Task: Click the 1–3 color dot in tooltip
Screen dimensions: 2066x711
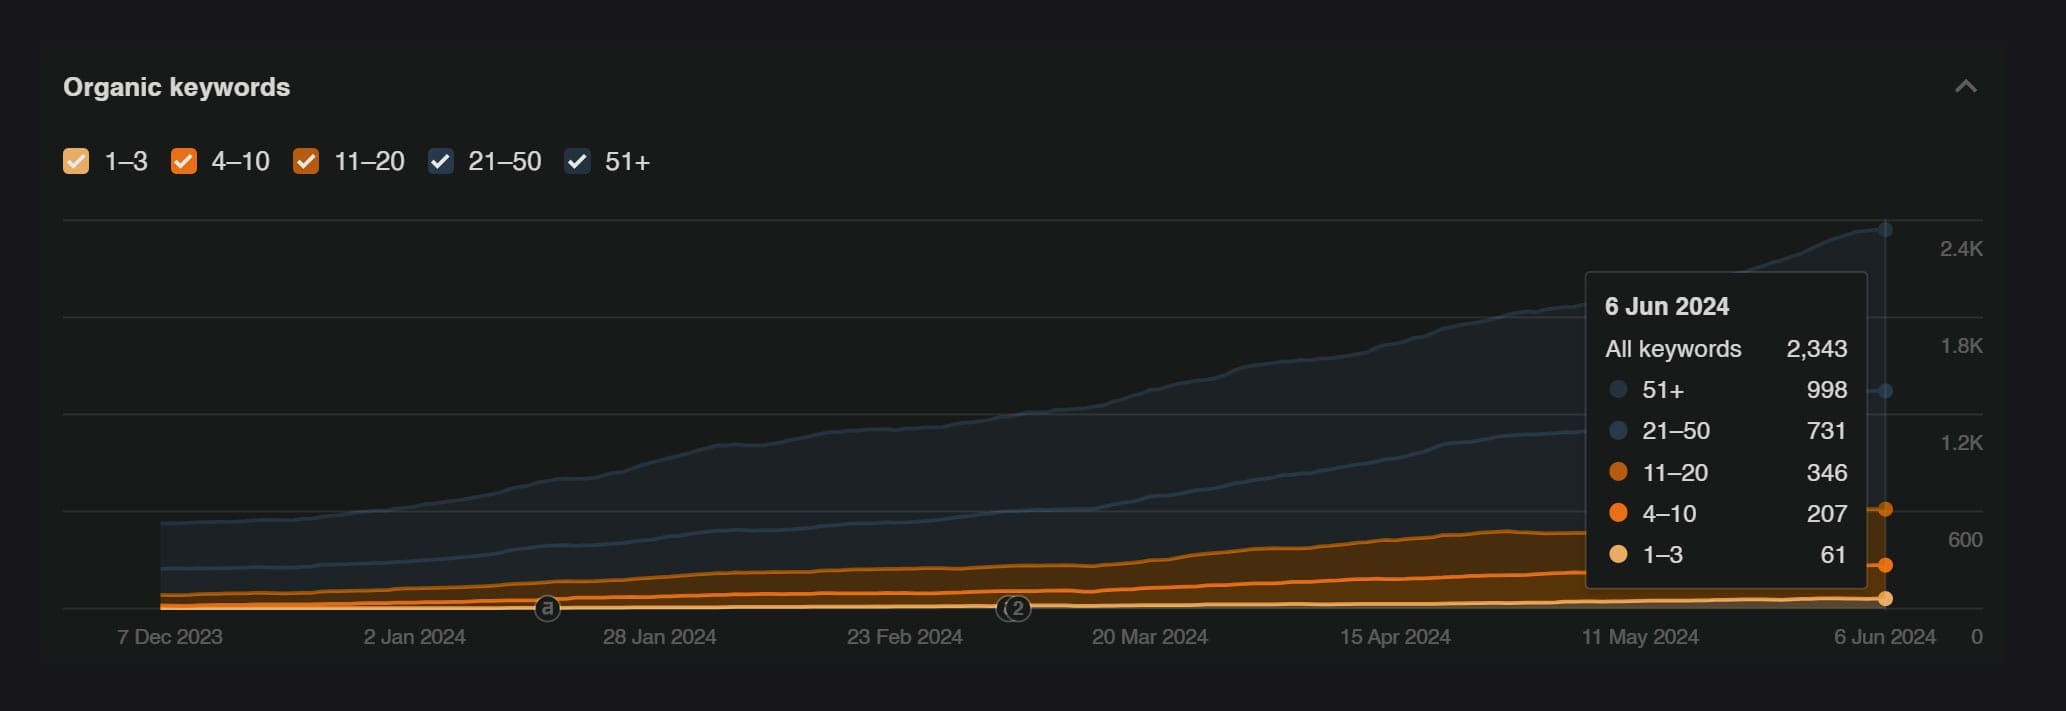Action: point(1618,554)
